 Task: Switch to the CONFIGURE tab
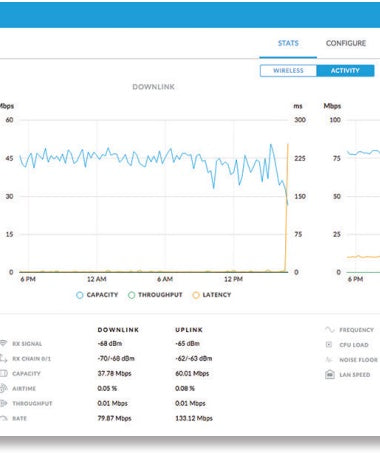coord(346,43)
